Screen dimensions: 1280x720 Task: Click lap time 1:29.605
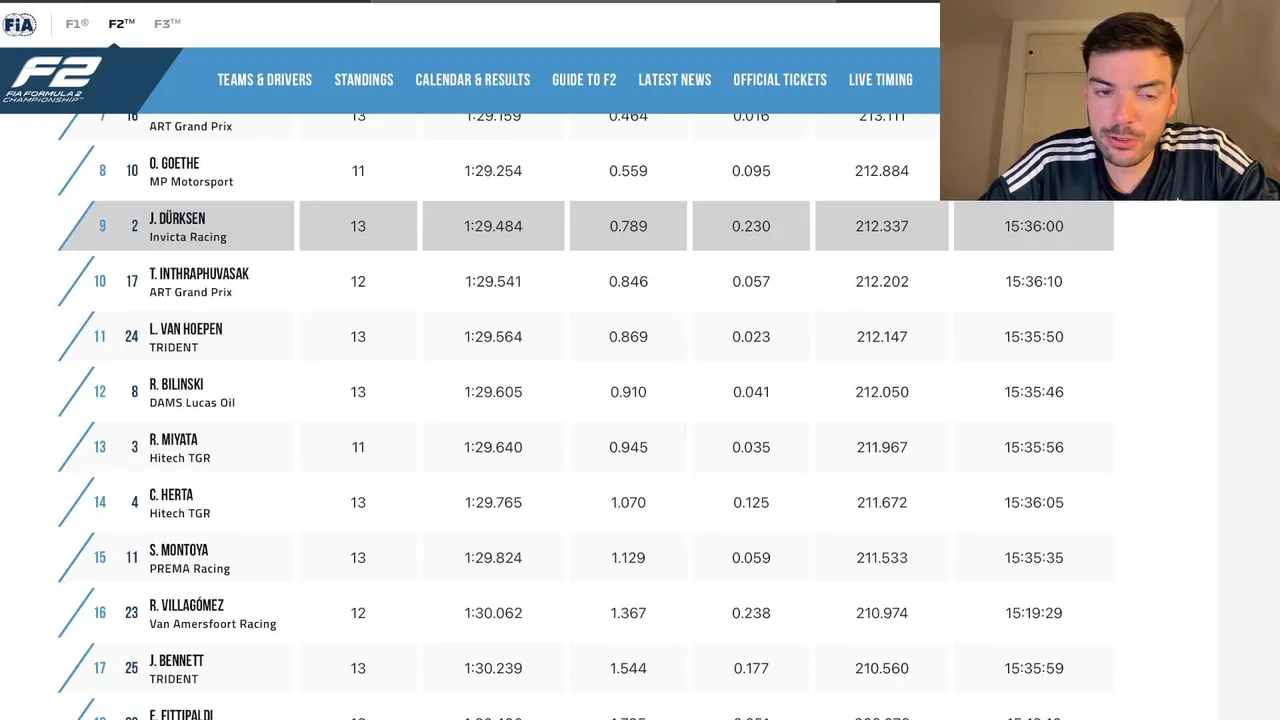(x=493, y=392)
